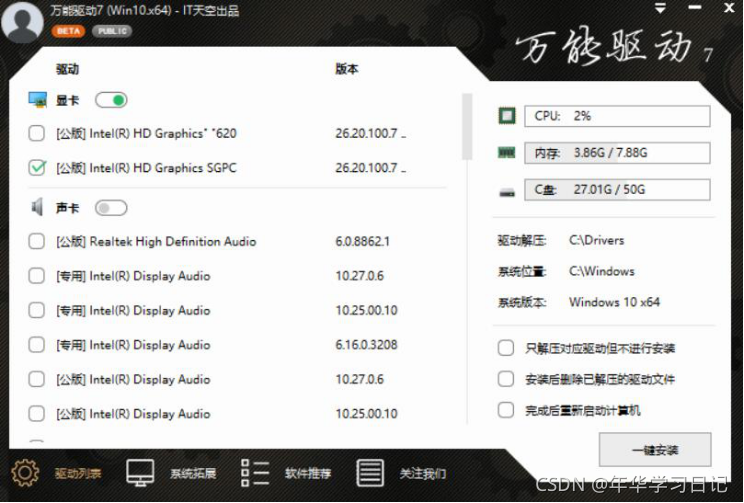This screenshot has width=744, height=503.
Task: Enable 只解压对应驱动但不进行安装 option
Action: (506, 348)
